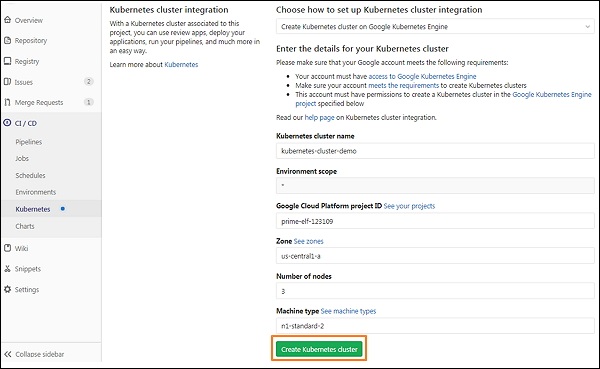
Task: Open the help page link
Action: click(x=320, y=118)
